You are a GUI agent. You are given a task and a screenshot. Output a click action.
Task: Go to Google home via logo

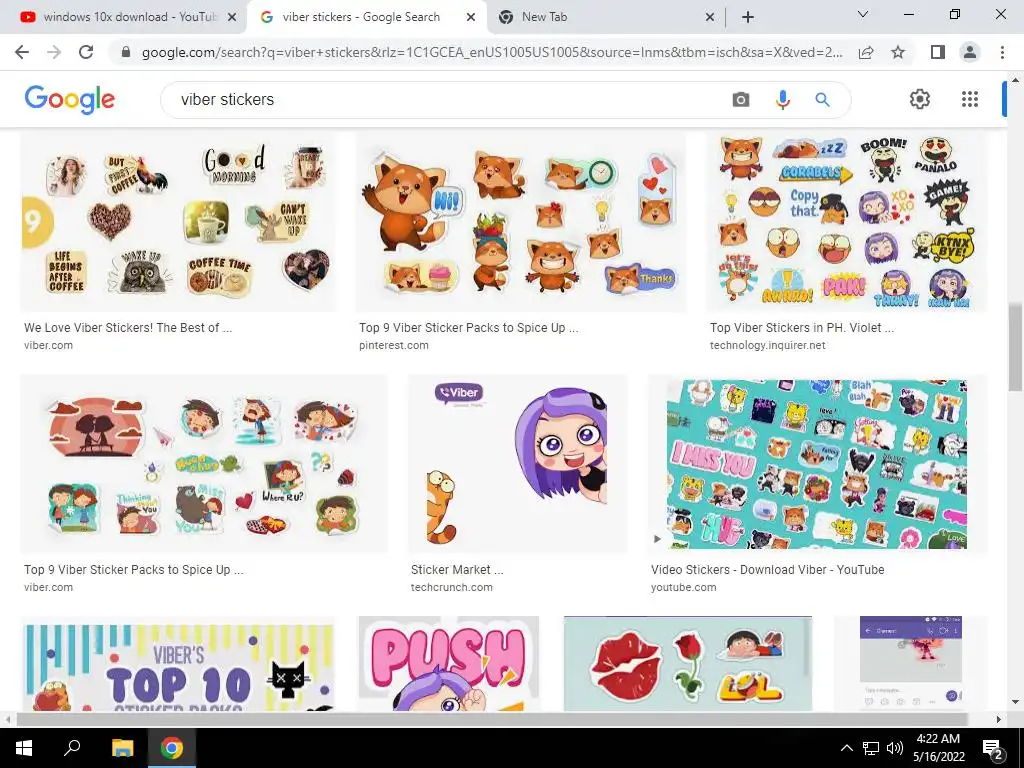69,99
